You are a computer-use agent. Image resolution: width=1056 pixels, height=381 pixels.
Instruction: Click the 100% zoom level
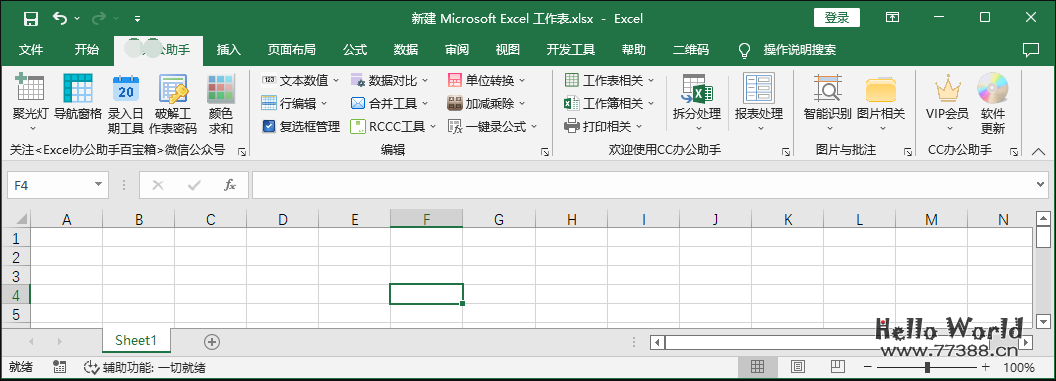(1019, 368)
